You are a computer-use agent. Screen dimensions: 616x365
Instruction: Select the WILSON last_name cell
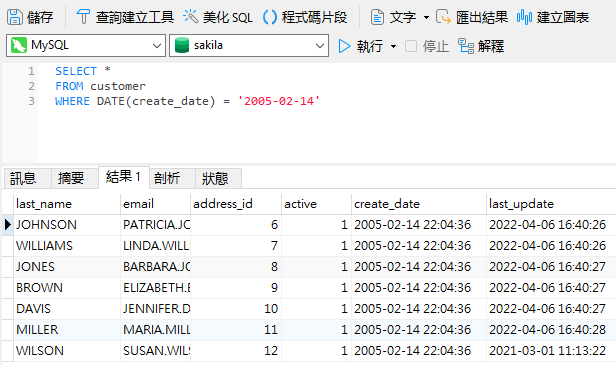(x=67, y=351)
